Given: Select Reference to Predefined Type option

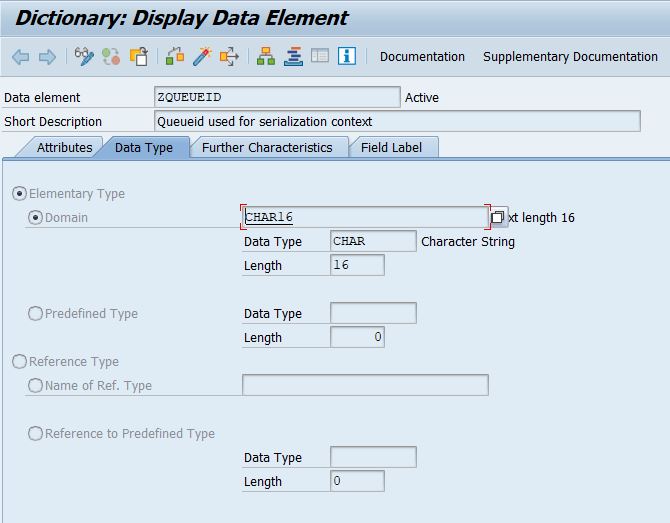Looking at the screenshot, I should [x=35, y=433].
